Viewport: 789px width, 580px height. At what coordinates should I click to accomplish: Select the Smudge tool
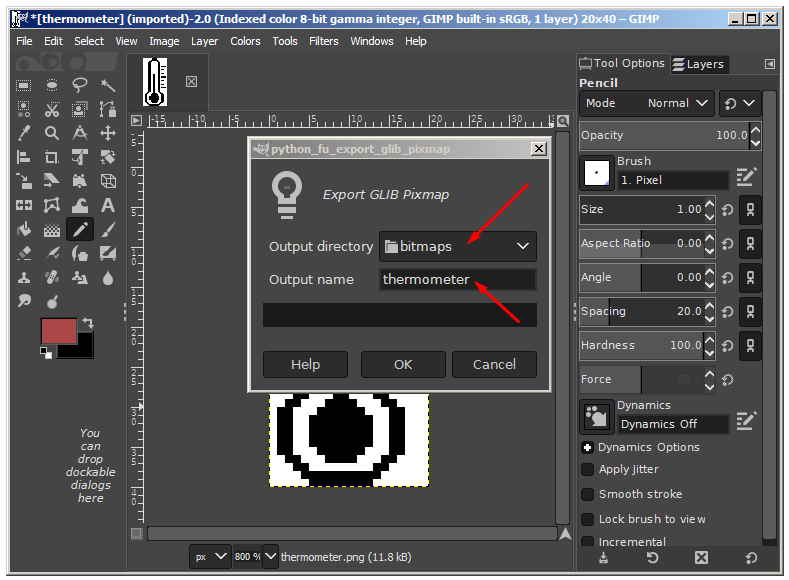coord(24,301)
